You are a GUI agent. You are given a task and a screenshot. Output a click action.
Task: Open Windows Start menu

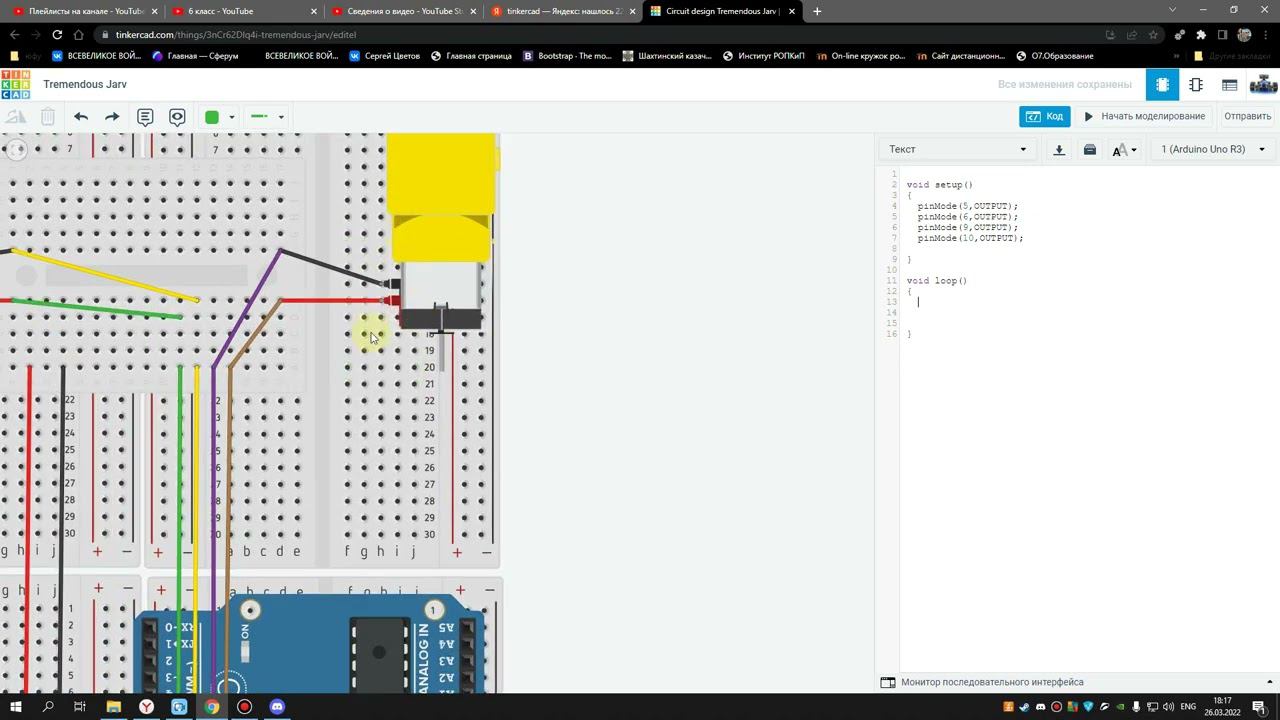(15, 707)
